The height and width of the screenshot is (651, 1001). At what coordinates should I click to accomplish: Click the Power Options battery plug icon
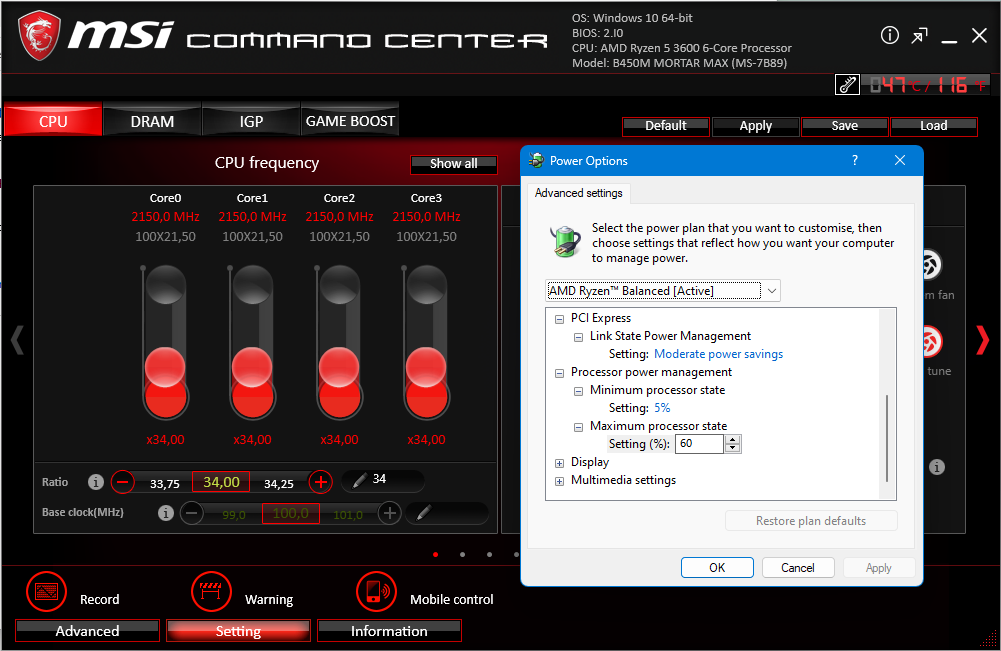[x=565, y=242]
